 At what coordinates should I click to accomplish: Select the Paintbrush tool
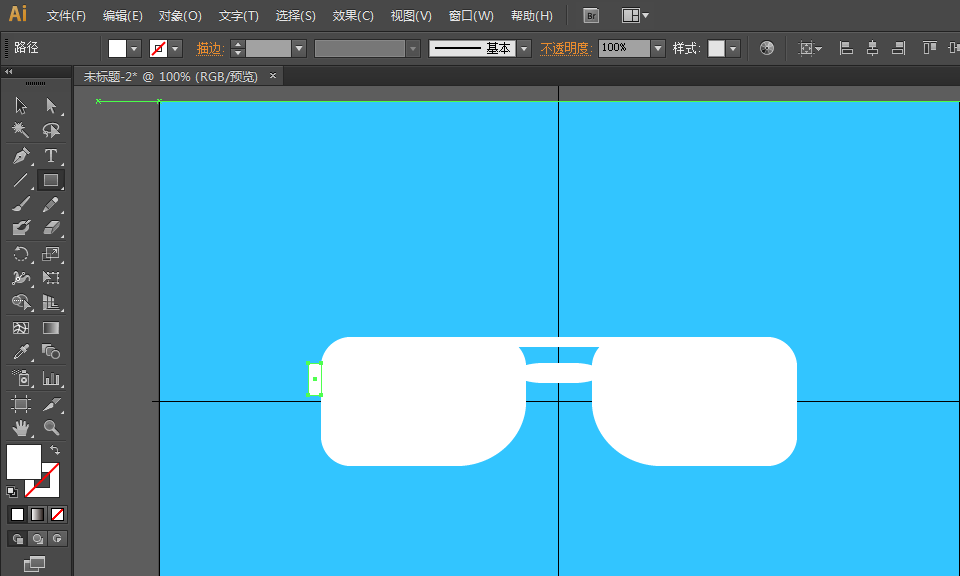pos(21,205)
